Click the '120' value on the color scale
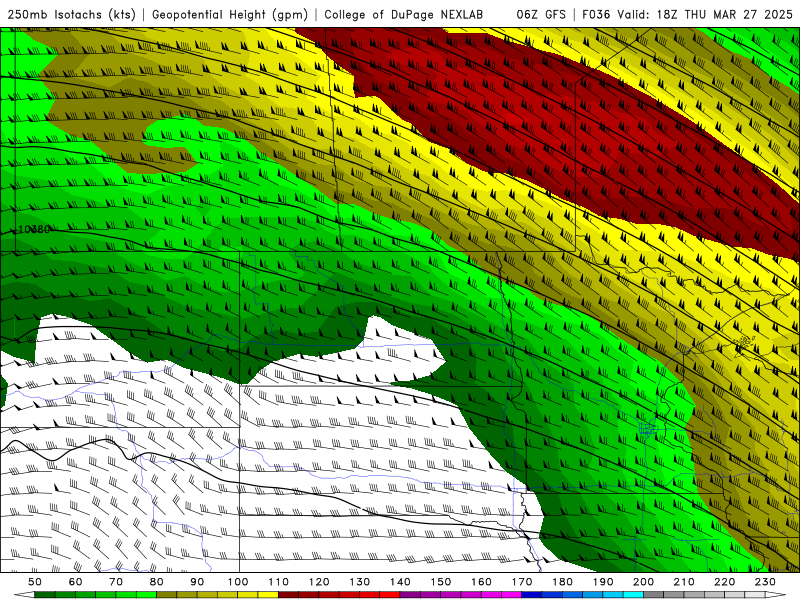This screenshot has height=600, width=800. tap(319, 582)
